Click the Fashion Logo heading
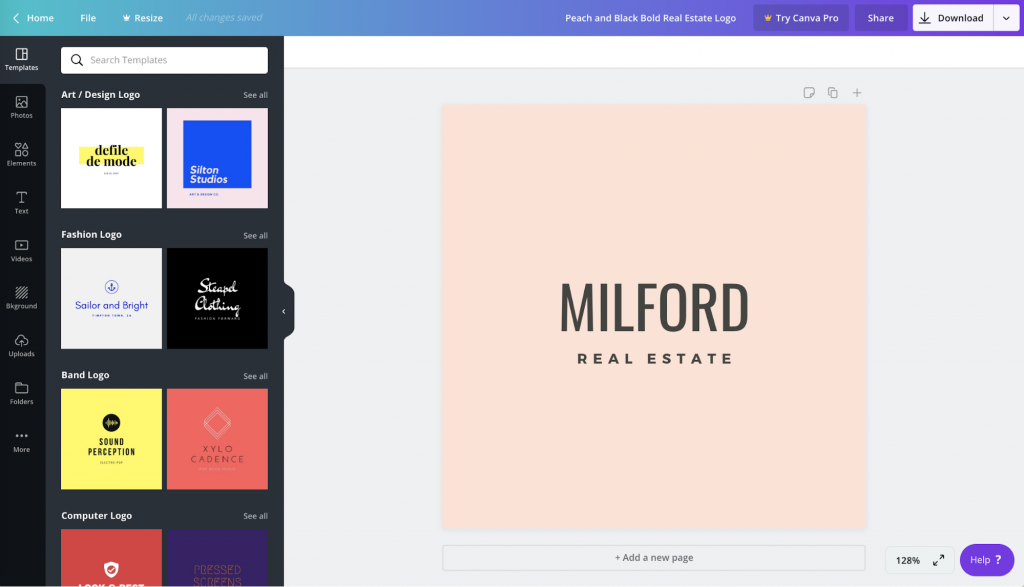1024x587 pixels. [91, 234]
